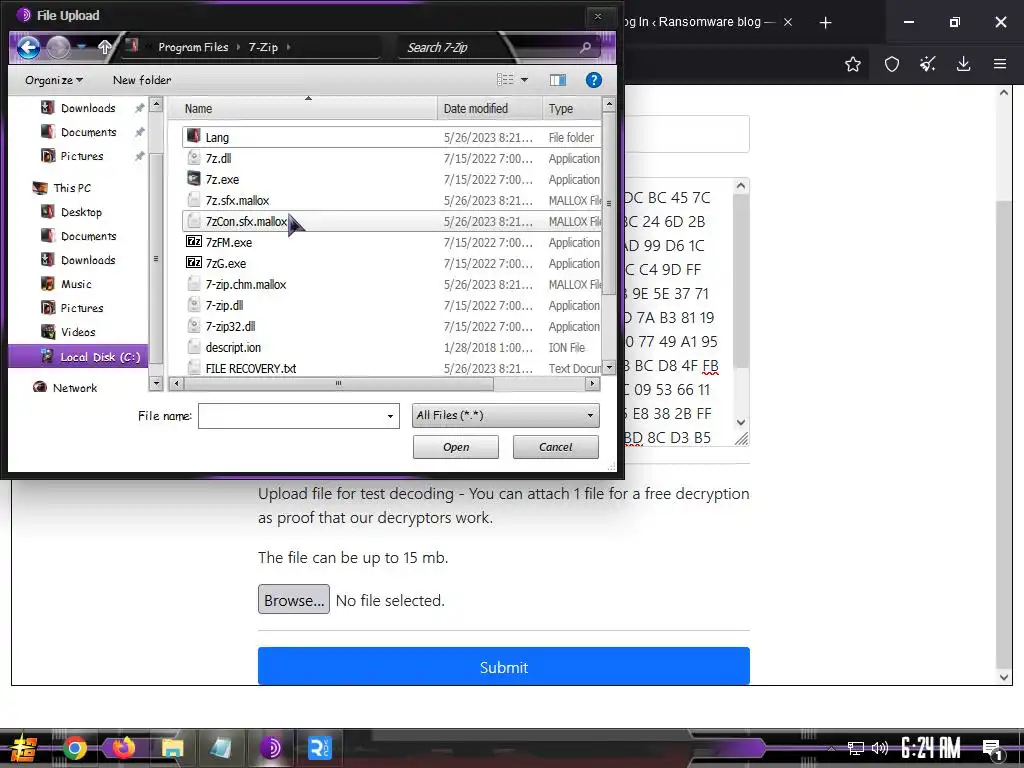Click the Open button
Image resolution: width=1024 pixels, height=768 pixels.
point(456,447)
